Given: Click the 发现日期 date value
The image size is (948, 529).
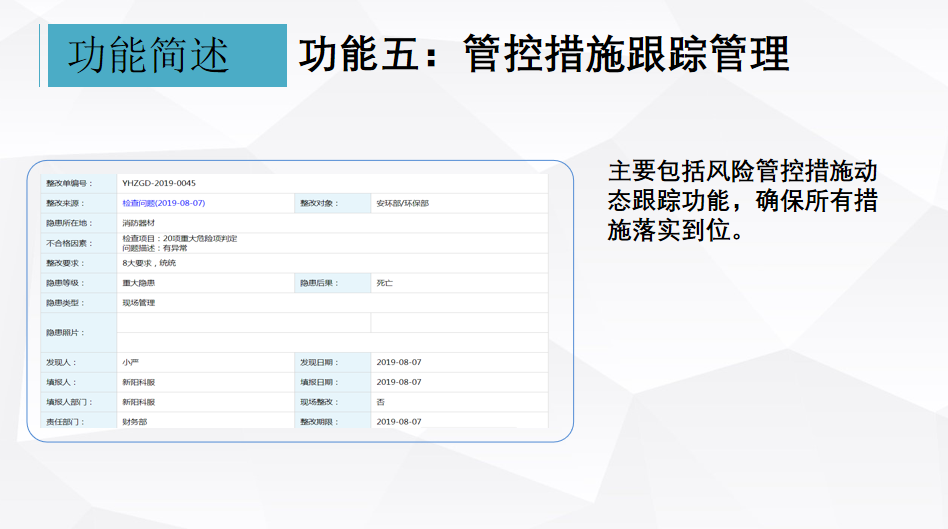Looking at the screenshot, I should coord(399,362).
